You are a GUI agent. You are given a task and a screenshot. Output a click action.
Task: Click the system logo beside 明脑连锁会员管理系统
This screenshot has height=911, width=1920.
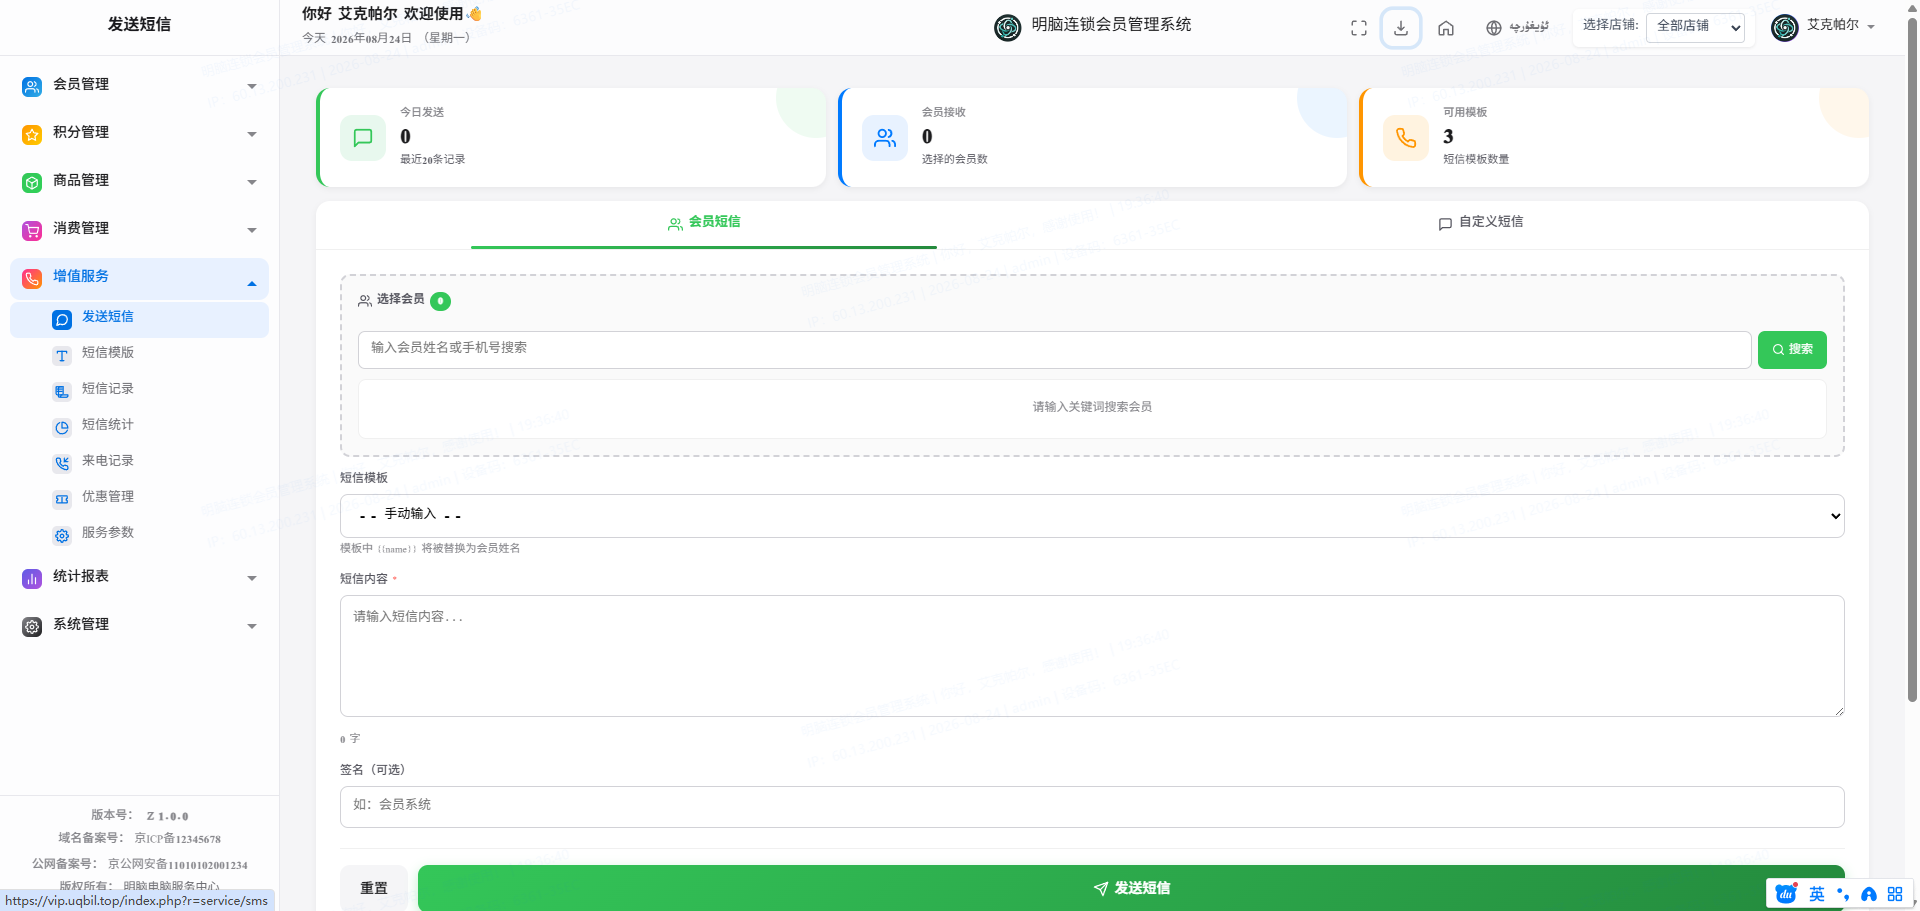click(1008, 28)
